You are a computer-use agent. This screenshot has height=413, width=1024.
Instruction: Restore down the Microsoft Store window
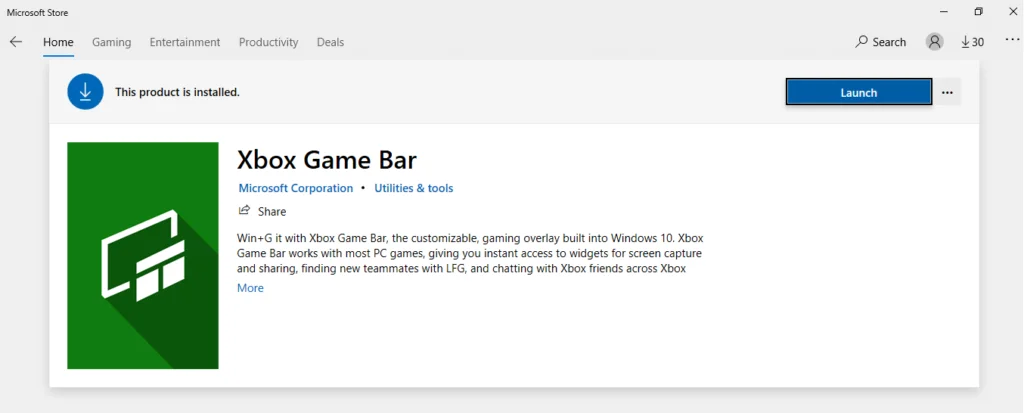978,12
